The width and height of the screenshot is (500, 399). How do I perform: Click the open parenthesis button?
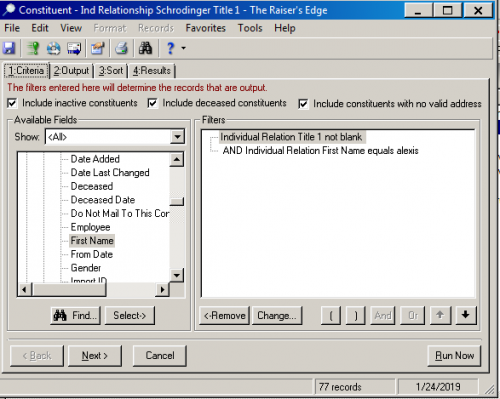331,315
